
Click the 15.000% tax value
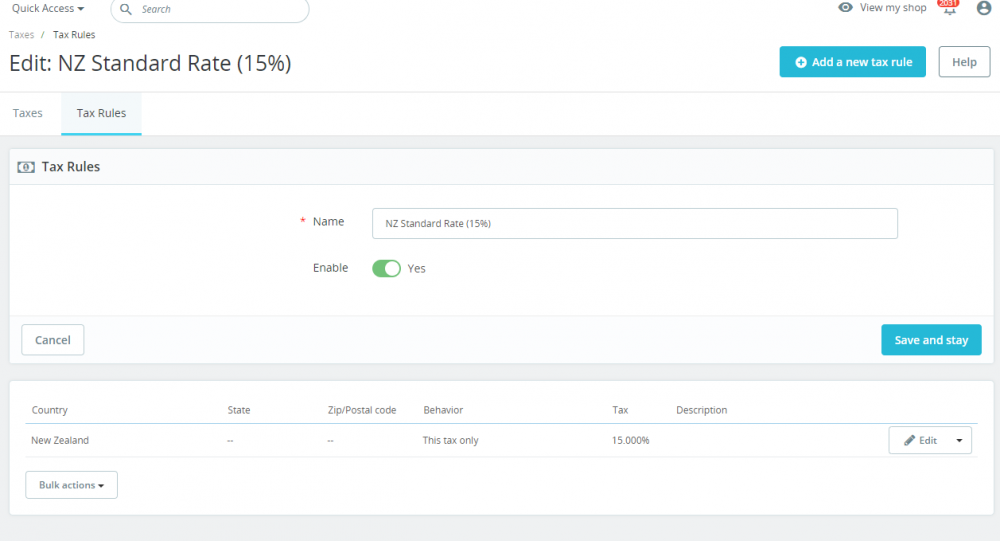pos(630,440)
